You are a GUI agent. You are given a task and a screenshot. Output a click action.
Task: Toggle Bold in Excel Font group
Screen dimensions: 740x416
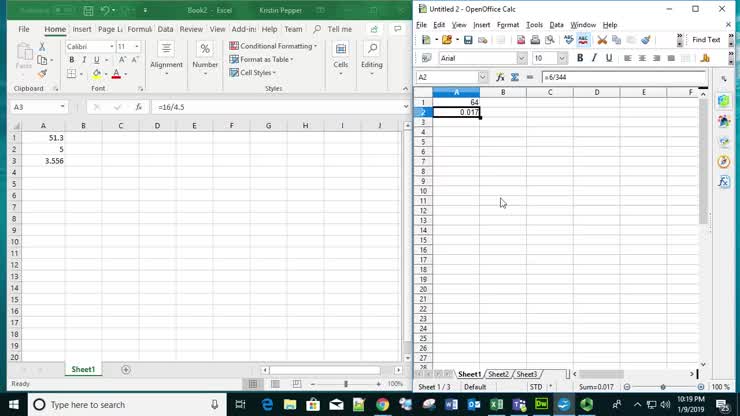72,60
